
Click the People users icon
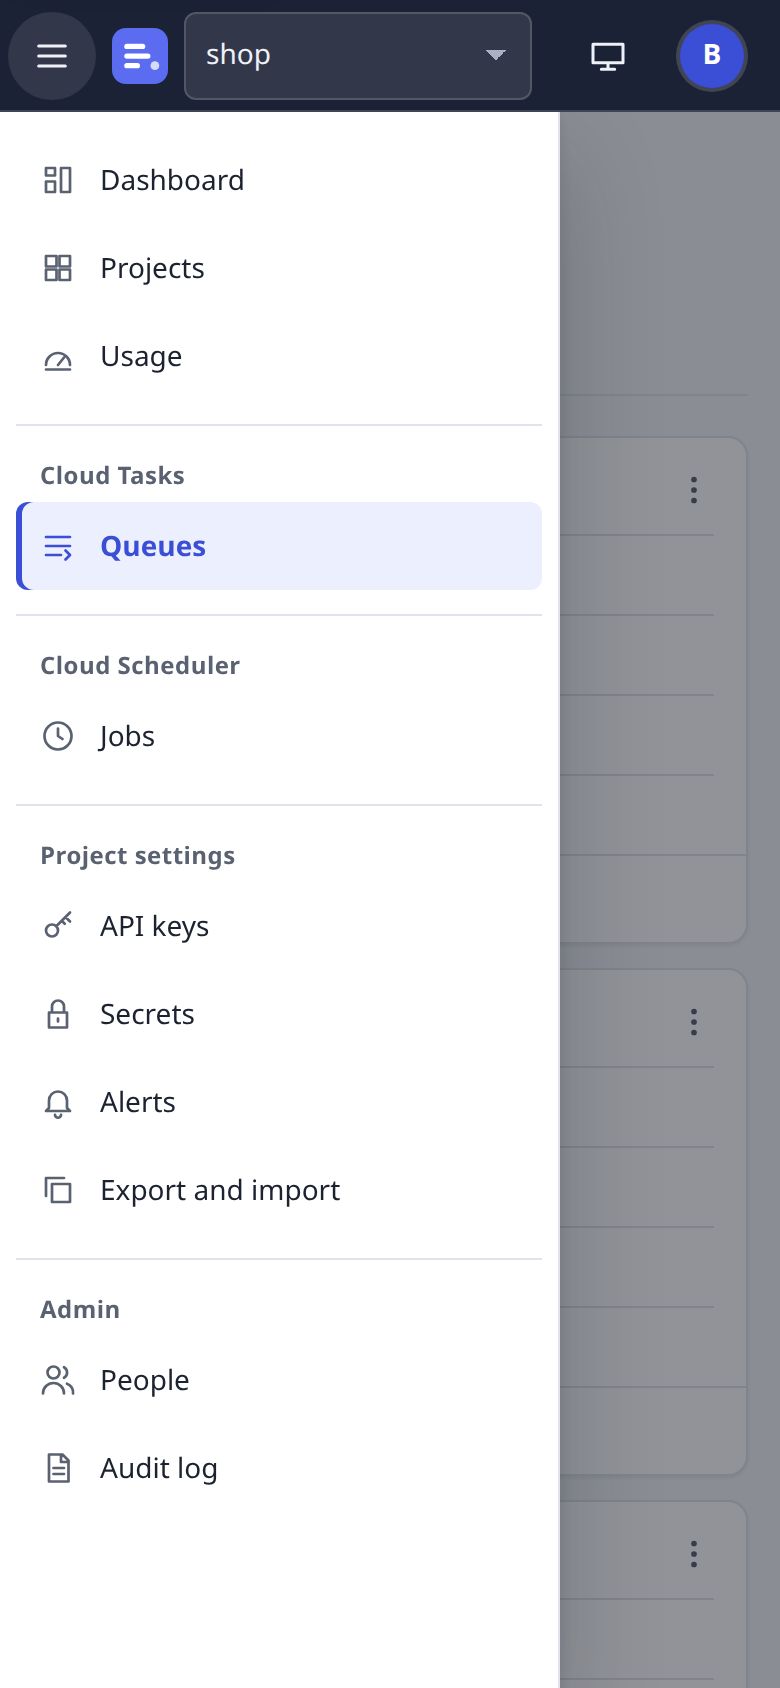[x=58, y=1380]
